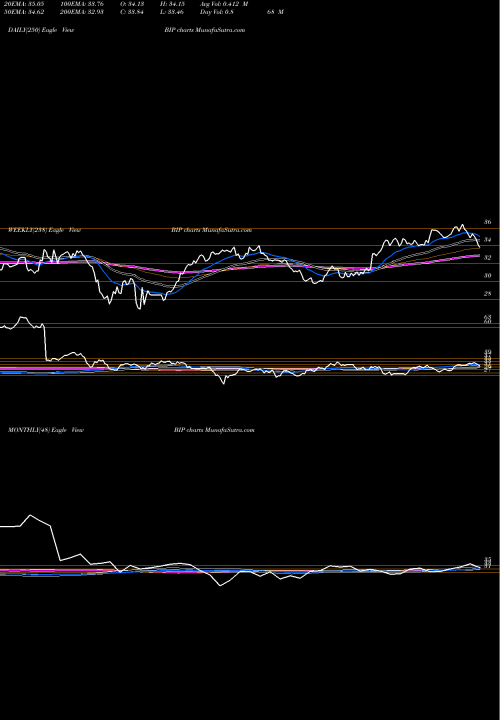
Task: Click the Avg Vol: 0.412 M text
Action: [224, 4]
